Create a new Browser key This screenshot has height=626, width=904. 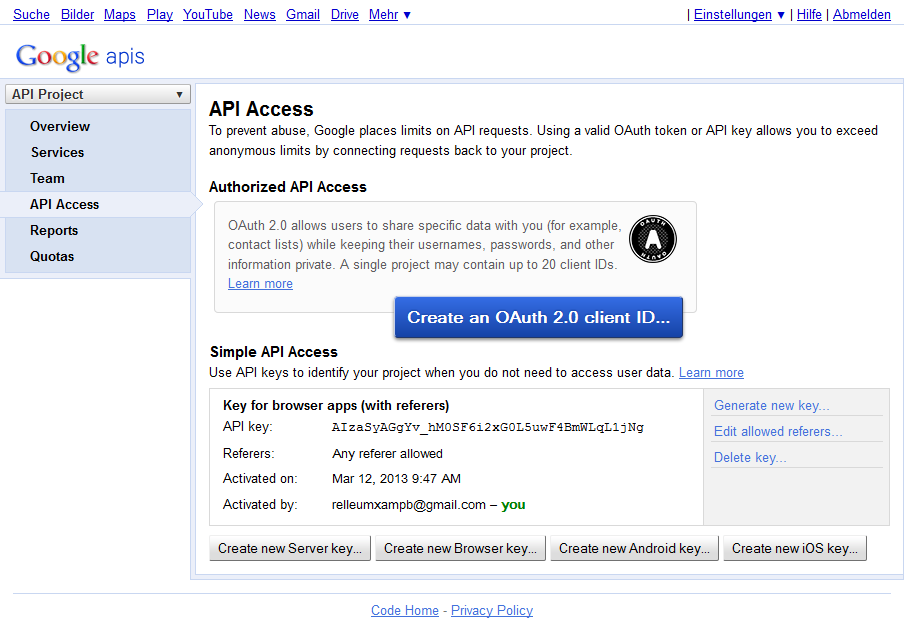tap(460, 548)
